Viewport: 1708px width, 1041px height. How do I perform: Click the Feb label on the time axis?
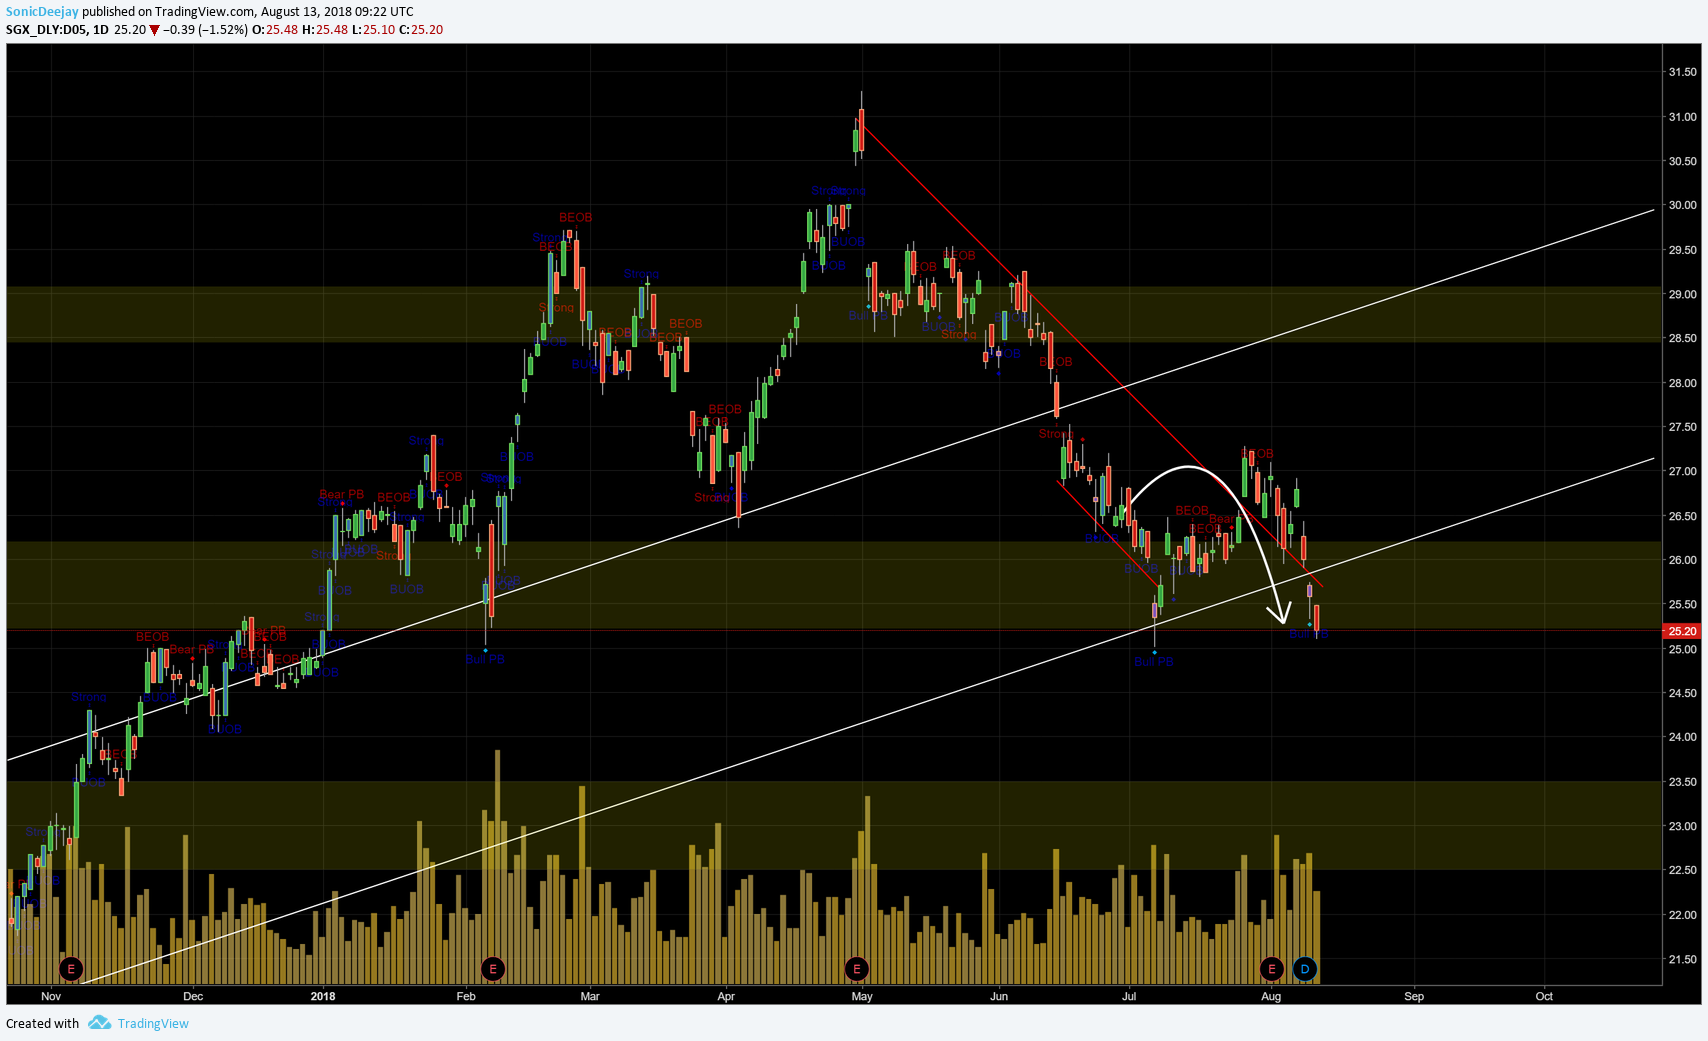(x=466, y=996)
